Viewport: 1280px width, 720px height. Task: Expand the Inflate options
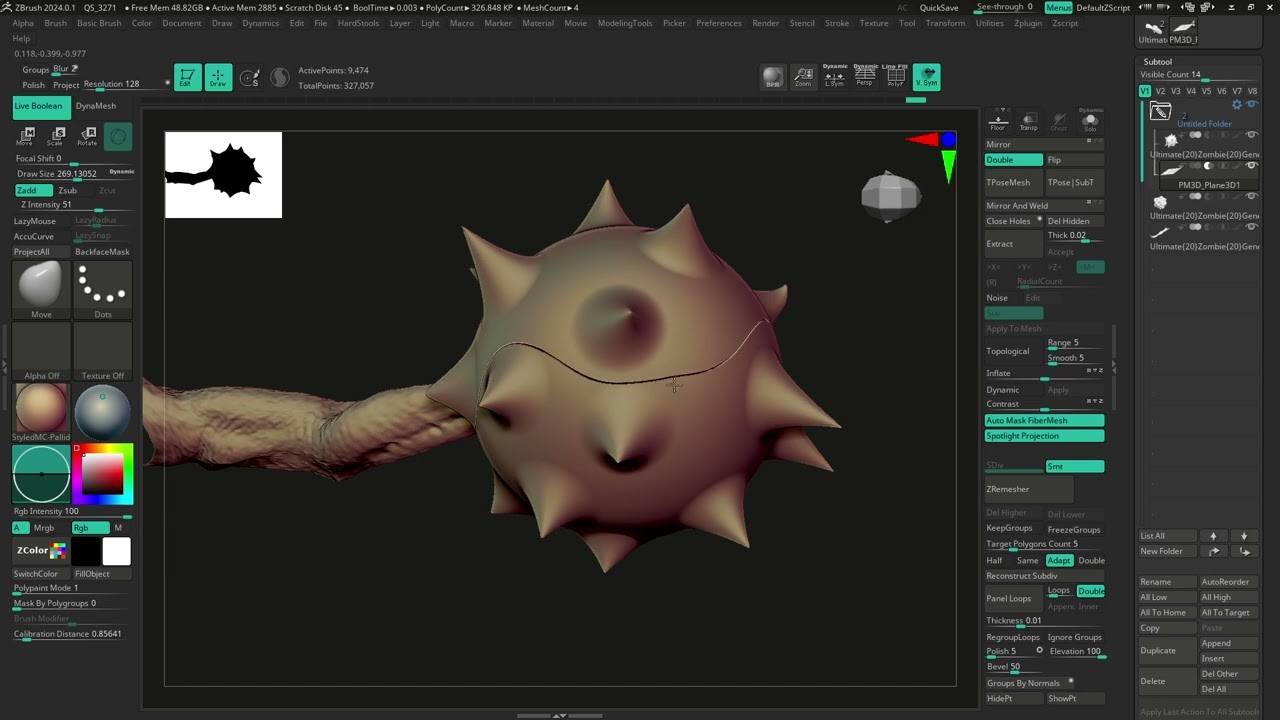[x=1045, y=373]
